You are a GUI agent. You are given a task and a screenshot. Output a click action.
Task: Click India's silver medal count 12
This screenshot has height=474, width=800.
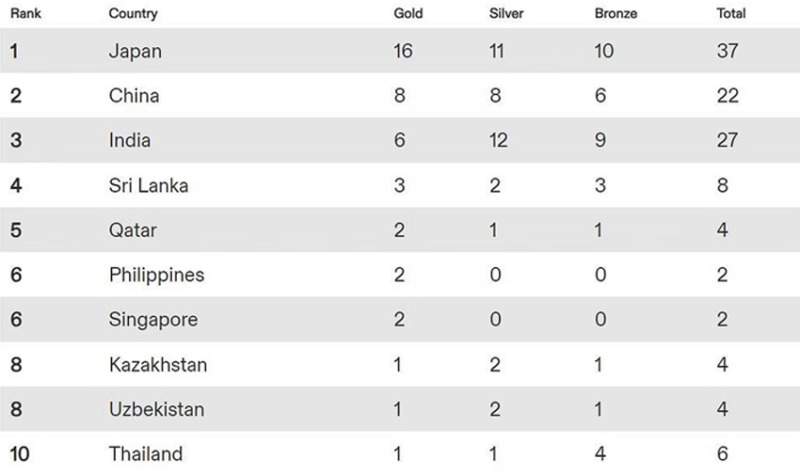[498, 140]
